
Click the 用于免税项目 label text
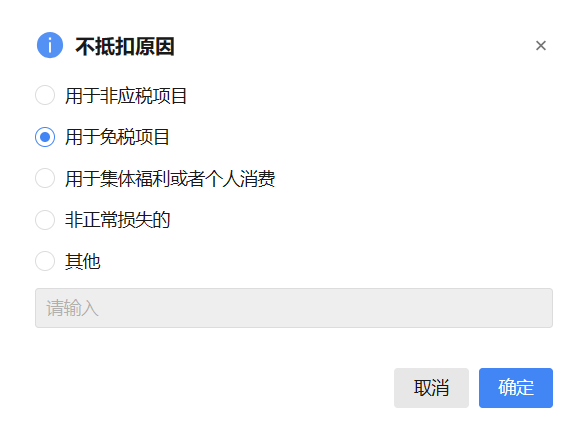click(x=117, y=137)
